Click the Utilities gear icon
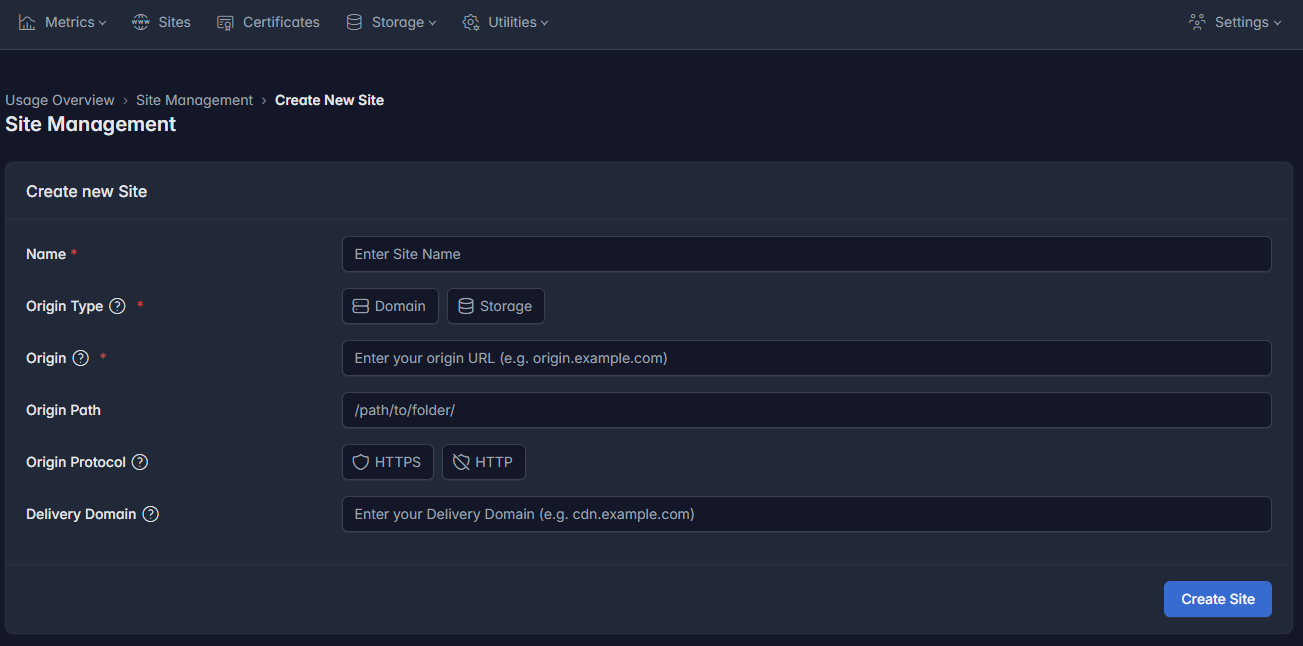The height and width of the screenshot is (646, 1303). pyautogui.click(x=471, y=22)
